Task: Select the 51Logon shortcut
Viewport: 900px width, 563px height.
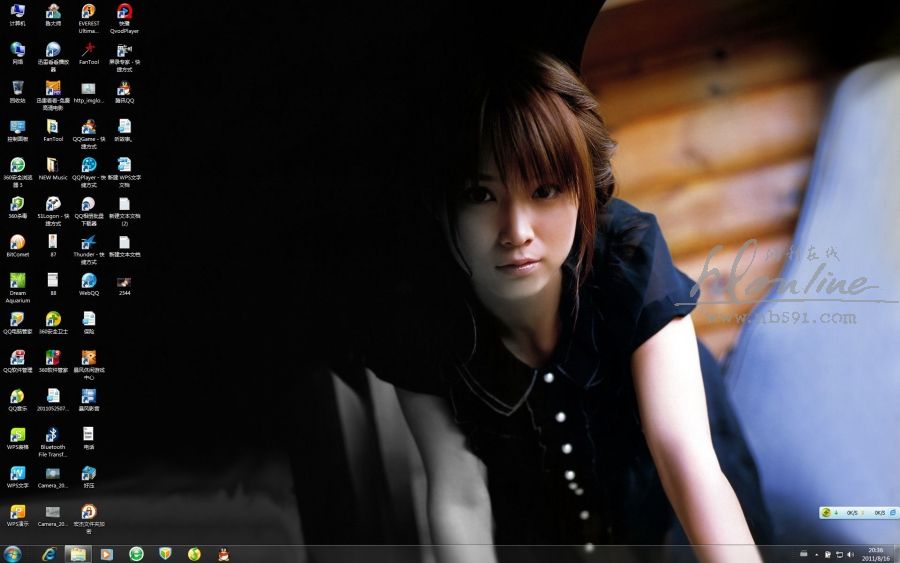Action: click(52, 204)
